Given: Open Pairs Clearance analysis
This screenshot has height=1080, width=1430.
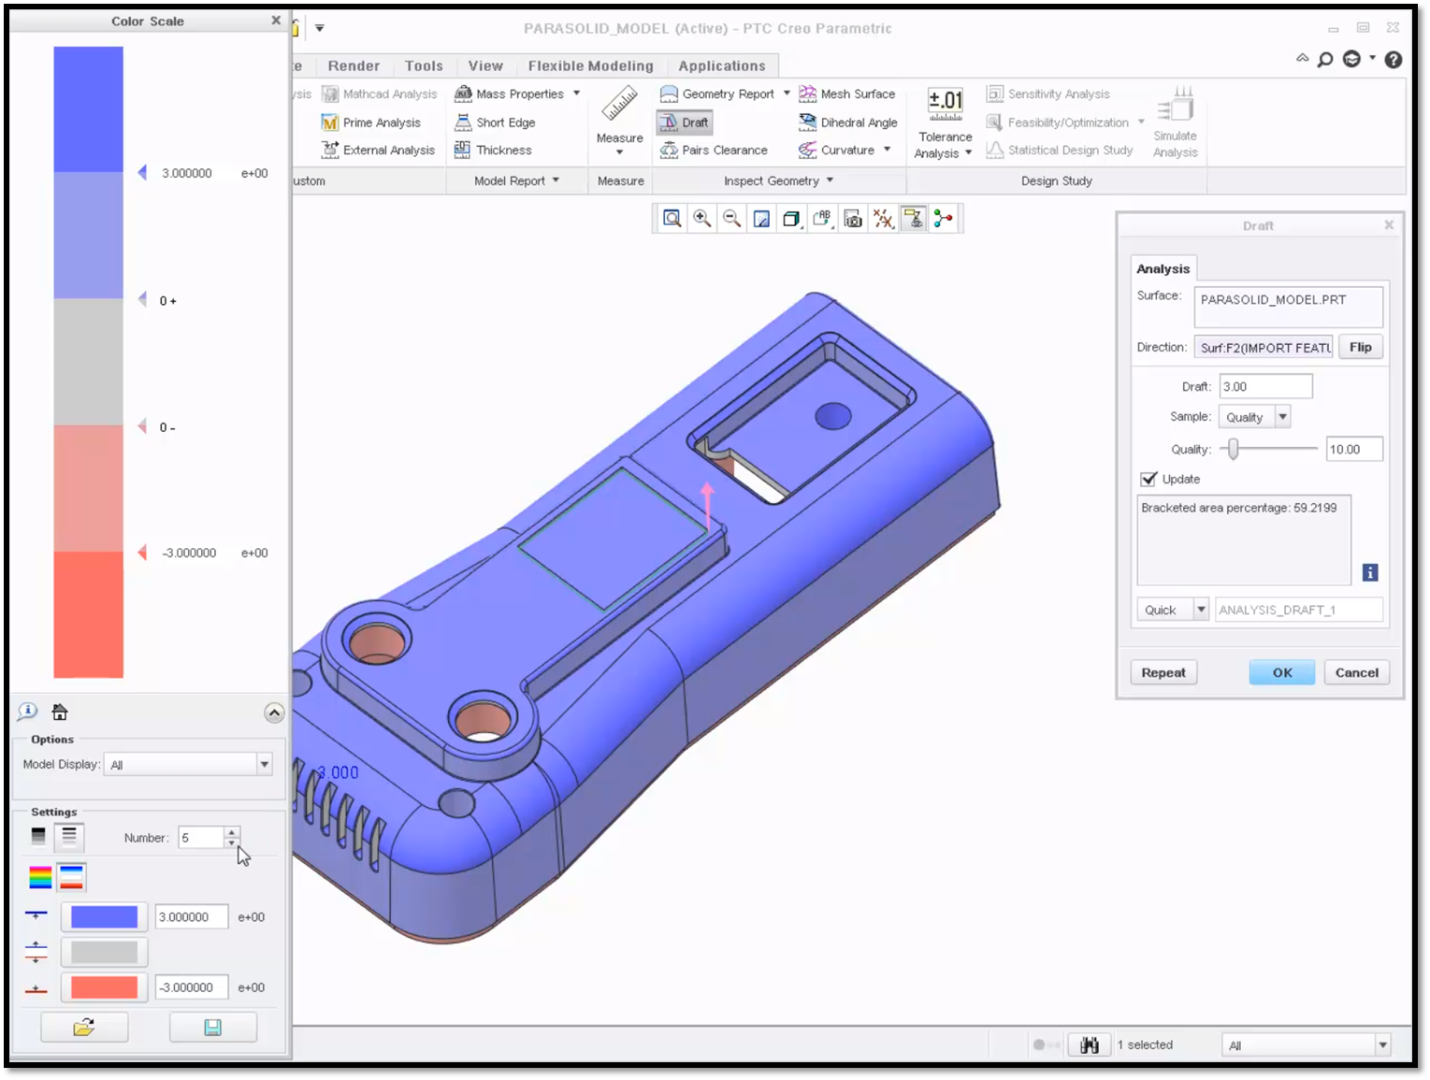Looking at the screenshot, I should [x=714, y=150].
